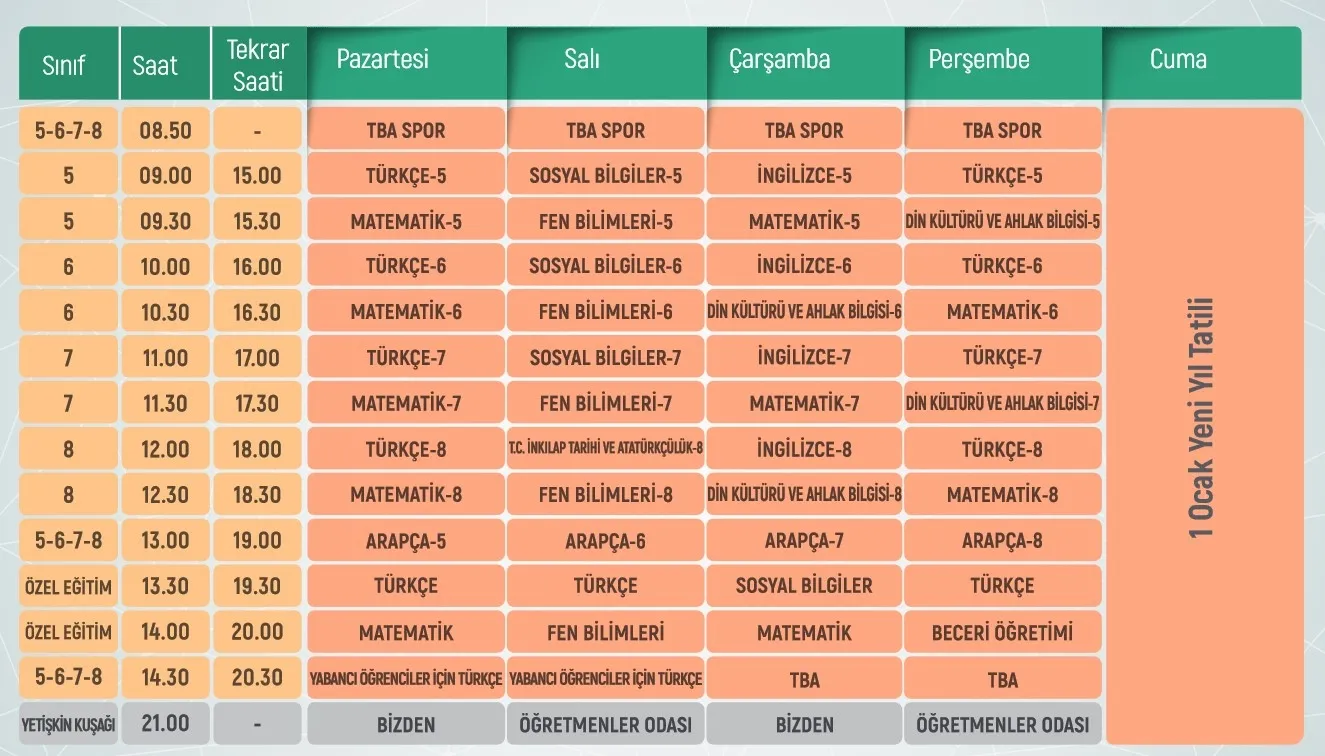Click the Tekrar Saati header
This screenshot has width=1325, height=756.
click(257, 66)
